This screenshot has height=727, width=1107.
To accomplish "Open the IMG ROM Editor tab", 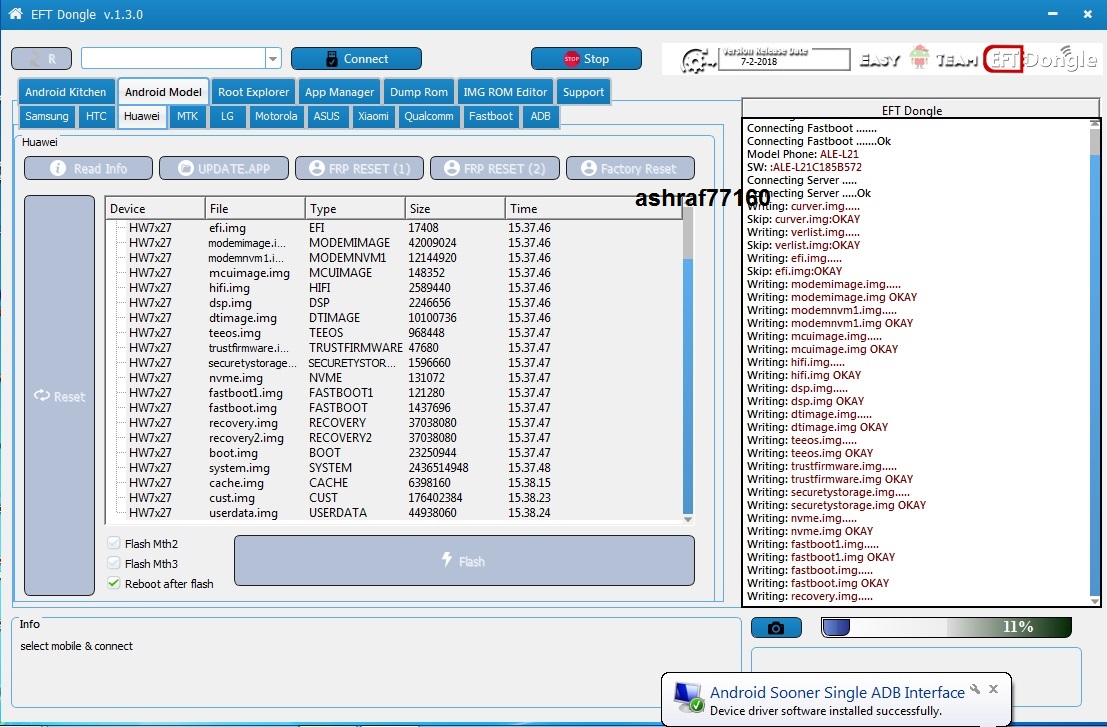I will [x=505, y=92].
